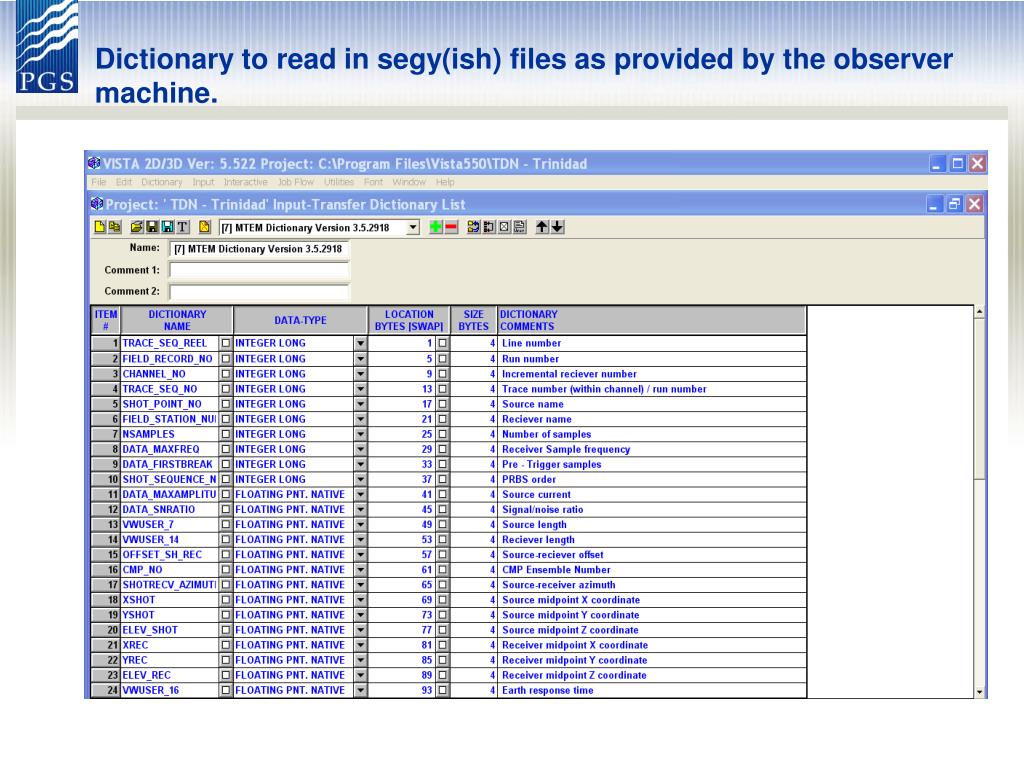Open data-type dropdown for SHOT_POINT_NO row
This screenshot has height=768, width=1024.
360,404
